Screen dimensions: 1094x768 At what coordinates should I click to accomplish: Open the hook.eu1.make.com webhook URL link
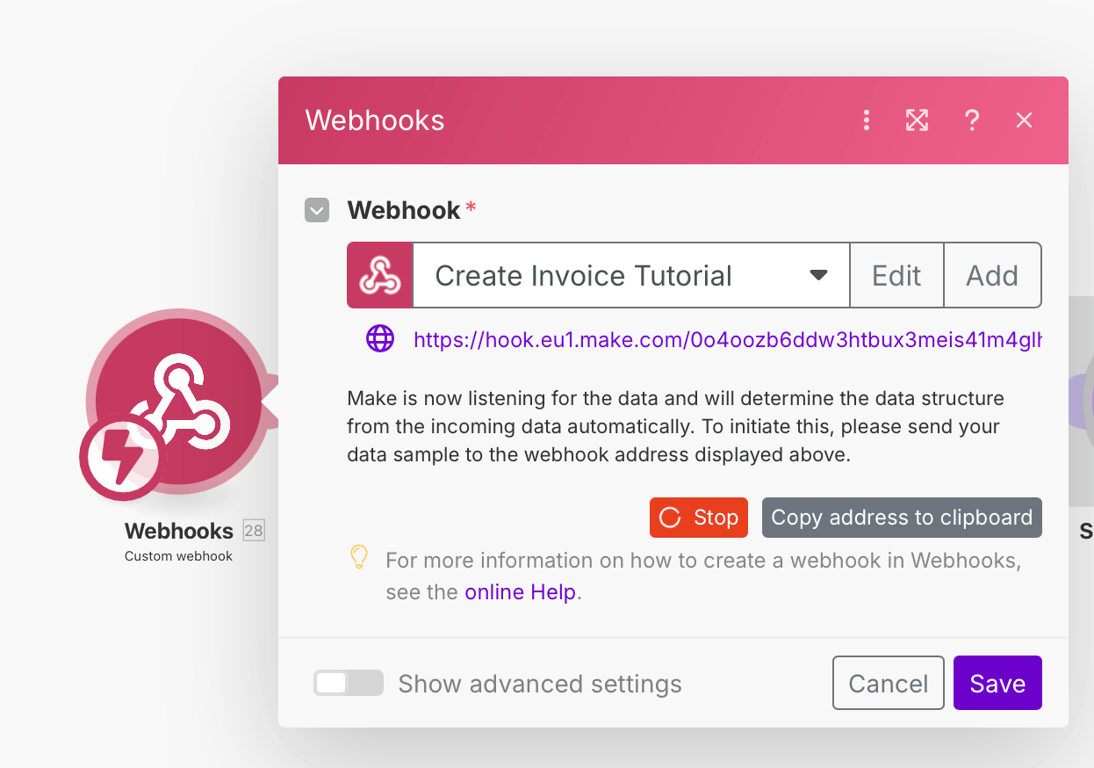click(727, 340)
